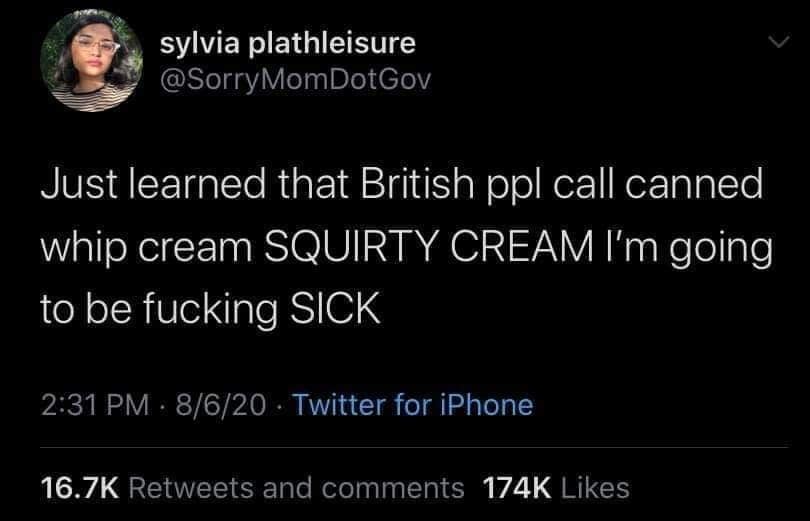The width and height of the screenshot is (810, 521).
Task: Click the phrase to be in tweet
Action: pyautogui.click(x=86, y=309)
